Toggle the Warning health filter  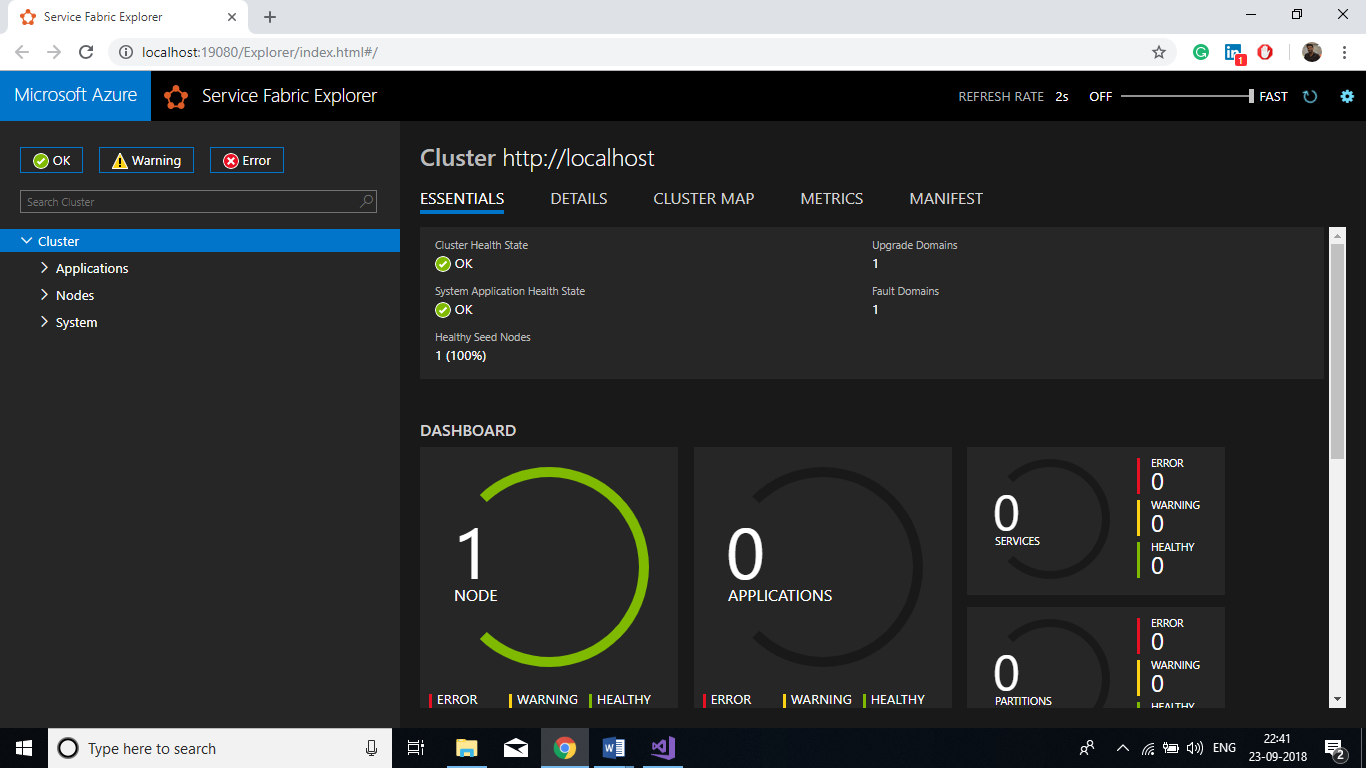146,160
